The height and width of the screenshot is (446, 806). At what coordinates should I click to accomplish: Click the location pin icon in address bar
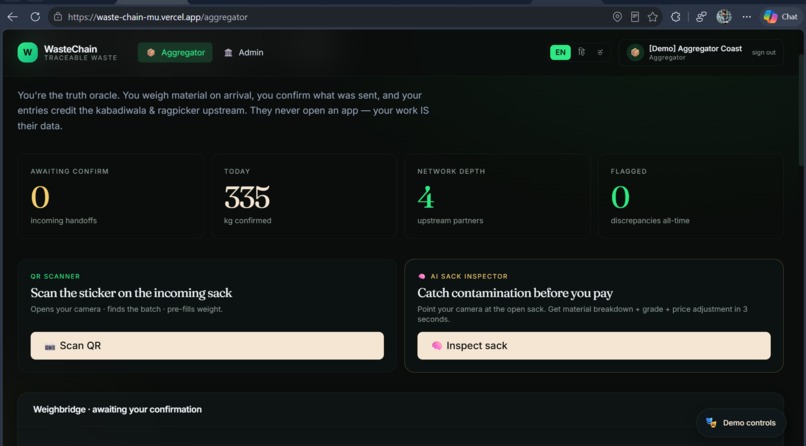point(617,17)
